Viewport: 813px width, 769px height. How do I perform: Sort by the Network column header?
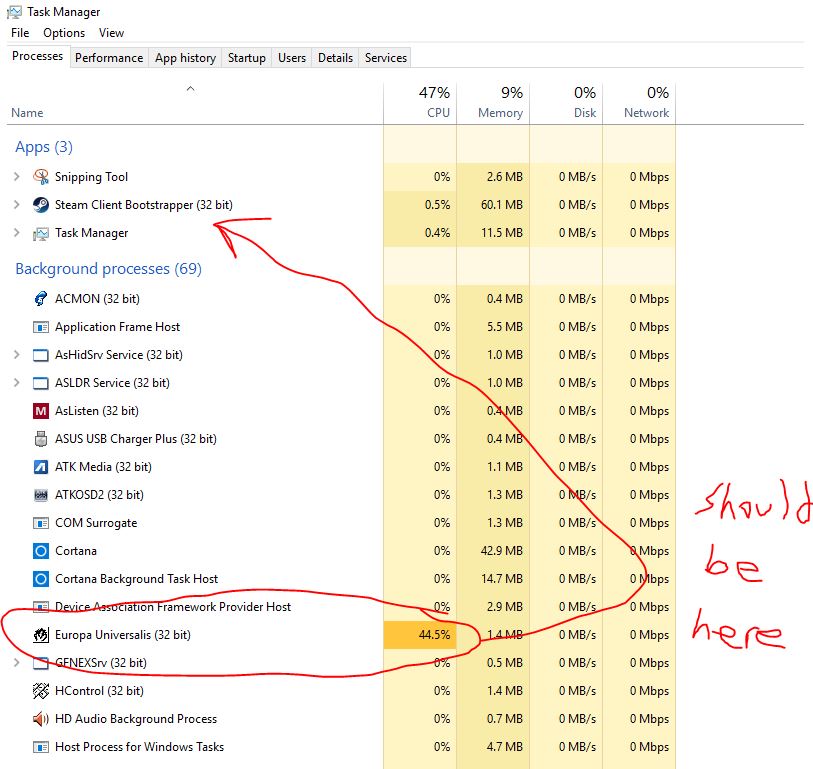(639, 104)
